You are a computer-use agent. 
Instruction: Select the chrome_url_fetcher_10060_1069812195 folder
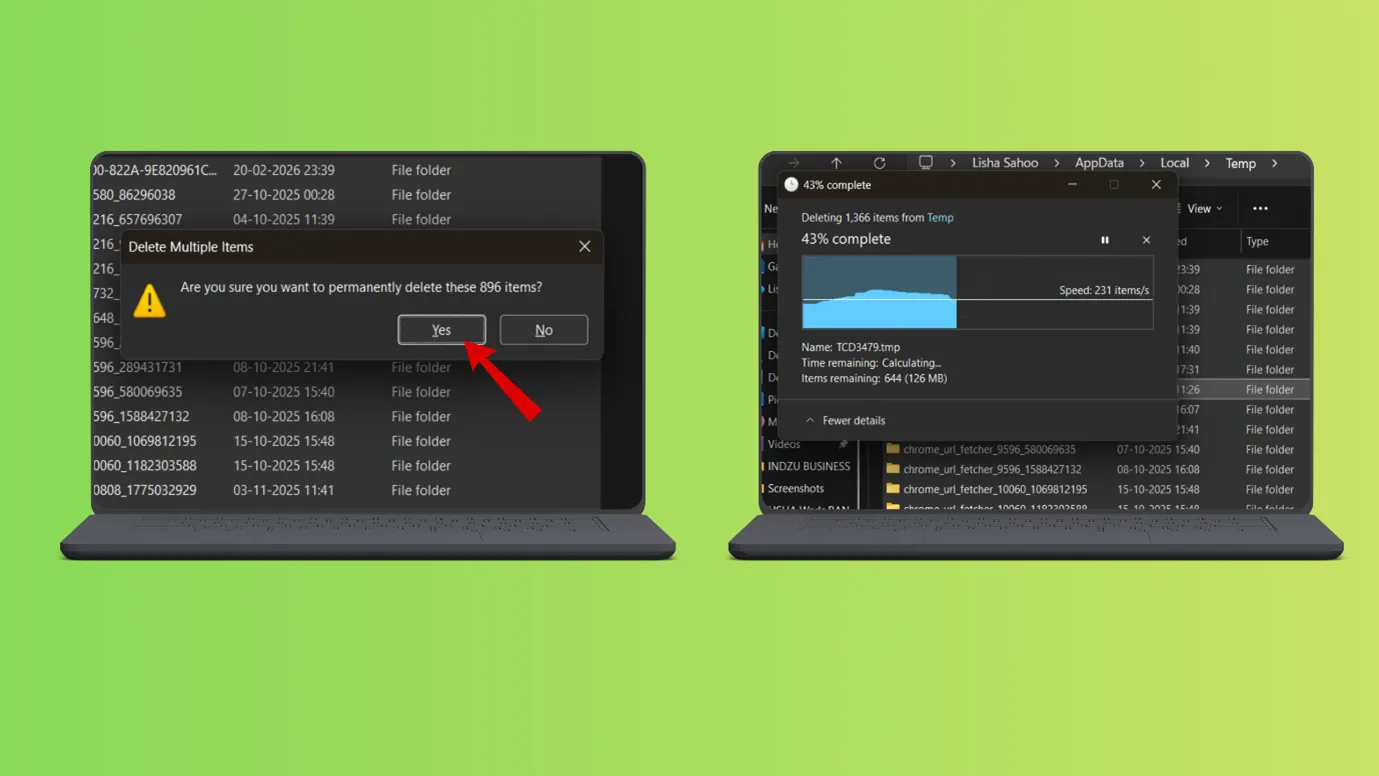tap(994, 490)
